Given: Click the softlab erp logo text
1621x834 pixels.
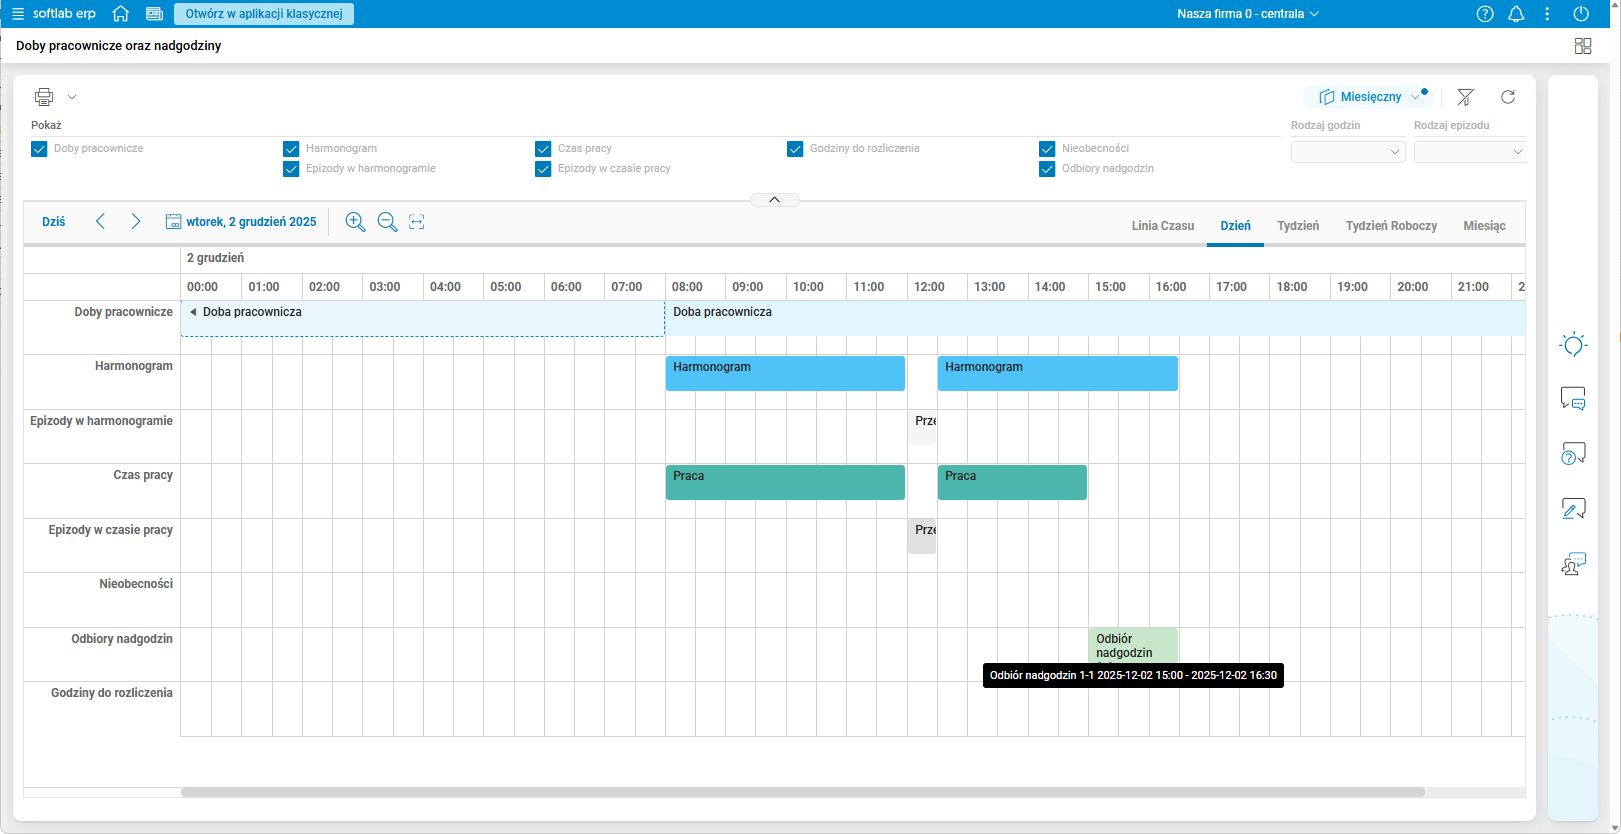Looking at the screenshot, I should (x=65, y=14).
